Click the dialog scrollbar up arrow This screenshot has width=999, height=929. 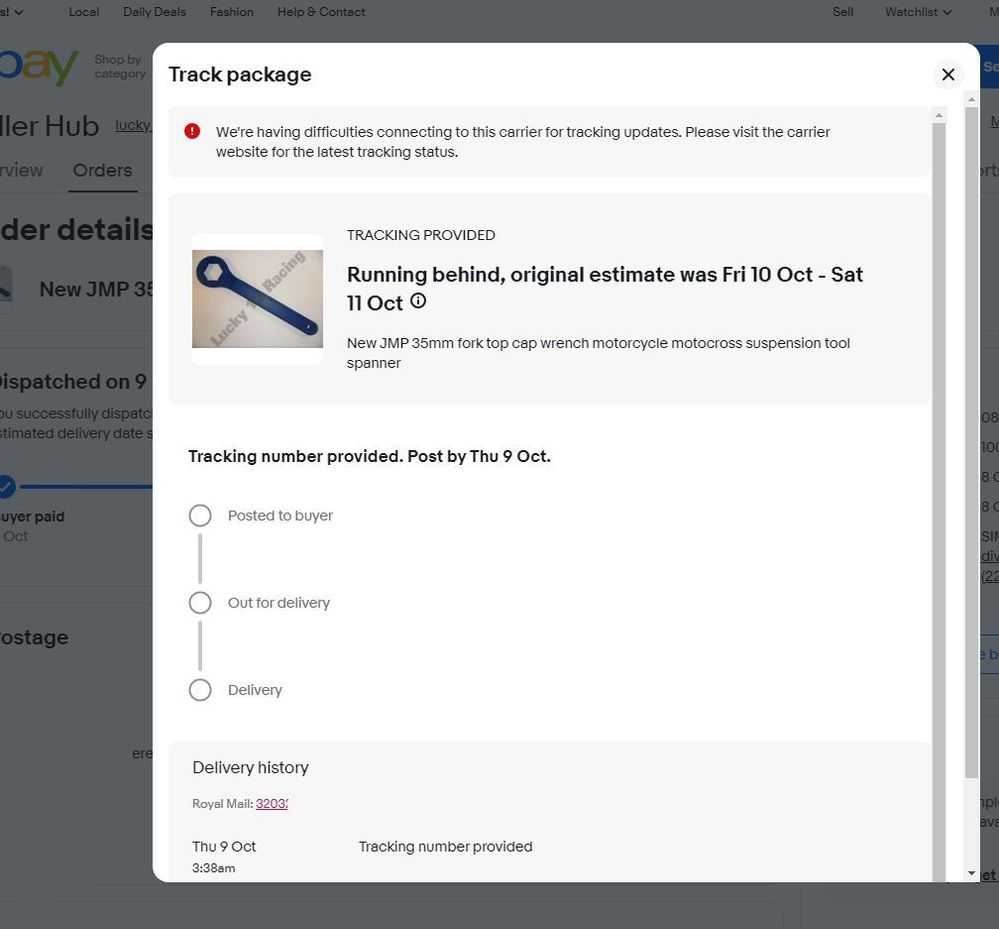938,116
